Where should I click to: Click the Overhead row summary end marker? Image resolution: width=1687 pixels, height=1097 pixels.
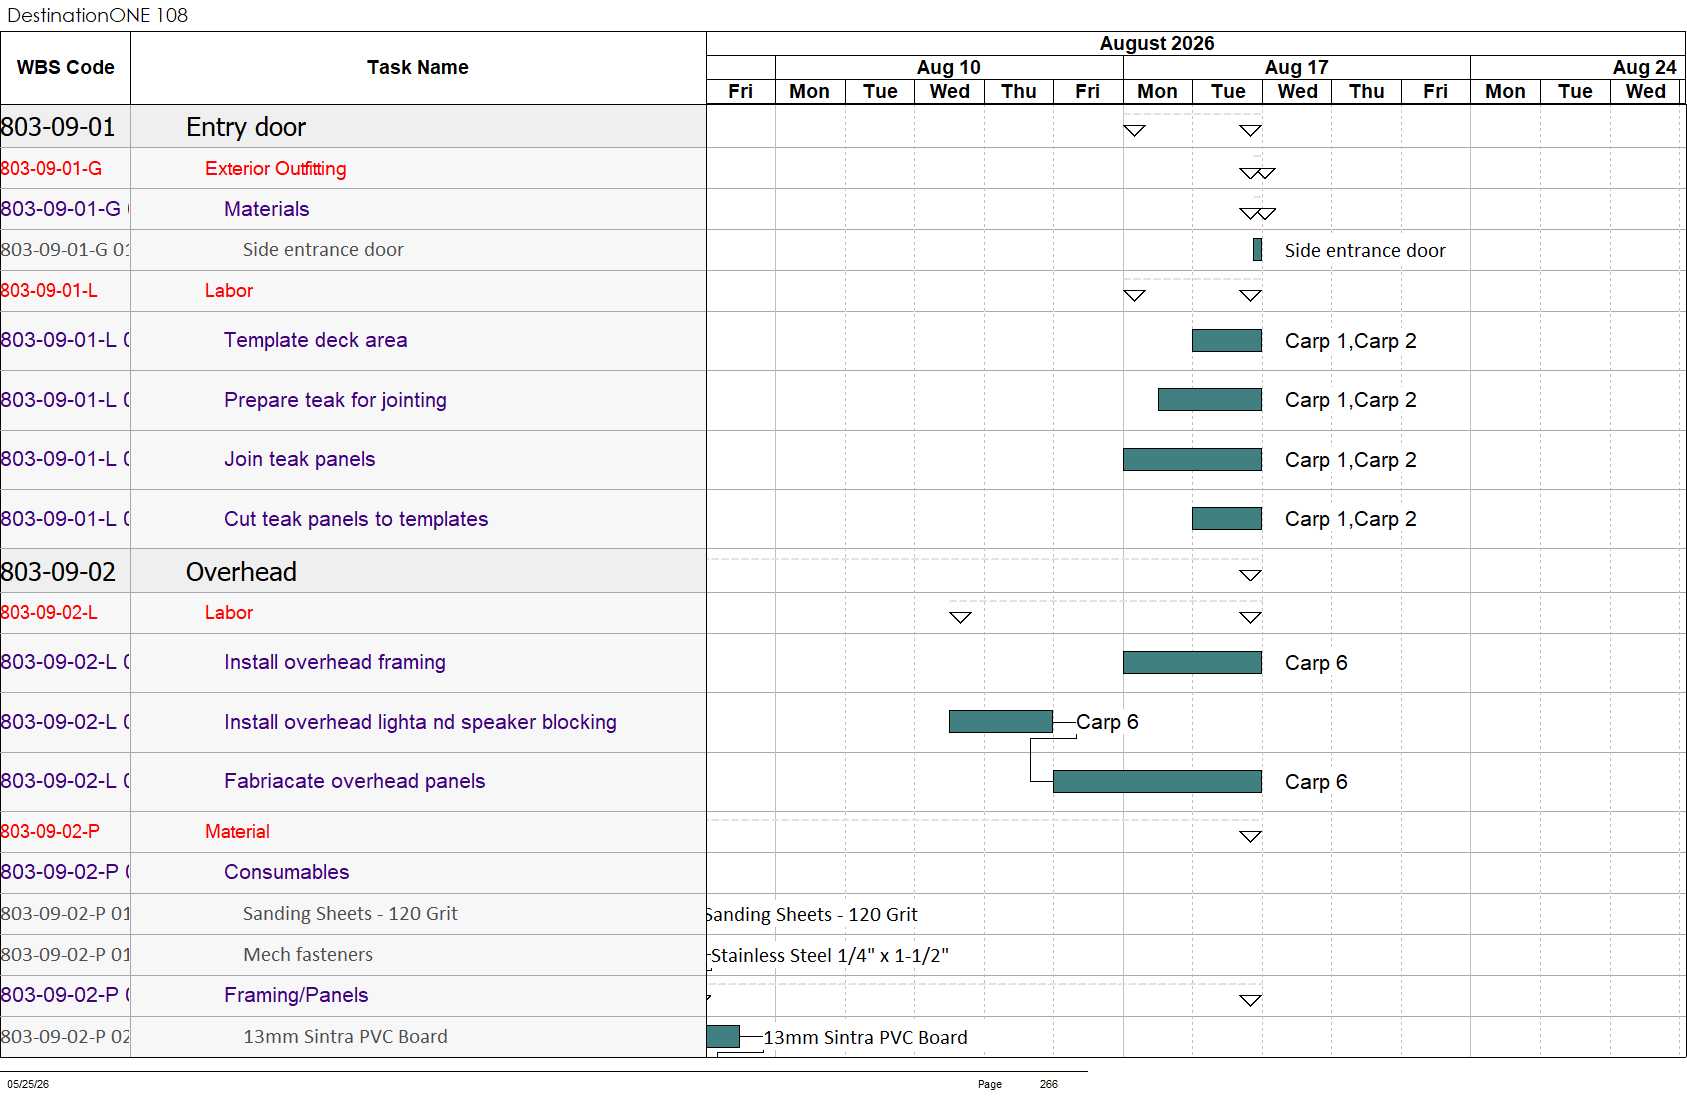pyautogui.click(x=1250, y=575)
